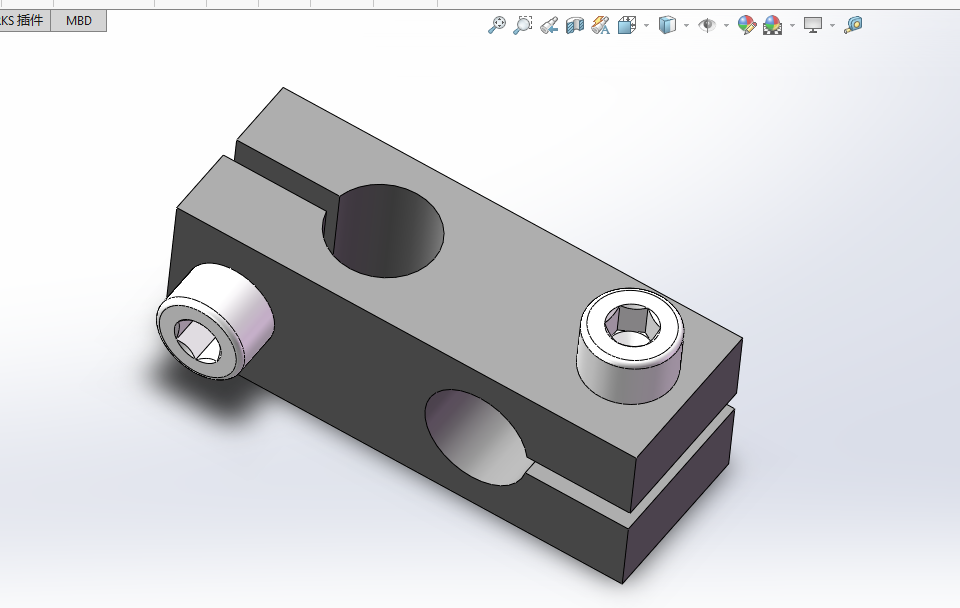The image size is (960, 608).
Task: Click the Apply Scene icon
Action: click(773, 25)
